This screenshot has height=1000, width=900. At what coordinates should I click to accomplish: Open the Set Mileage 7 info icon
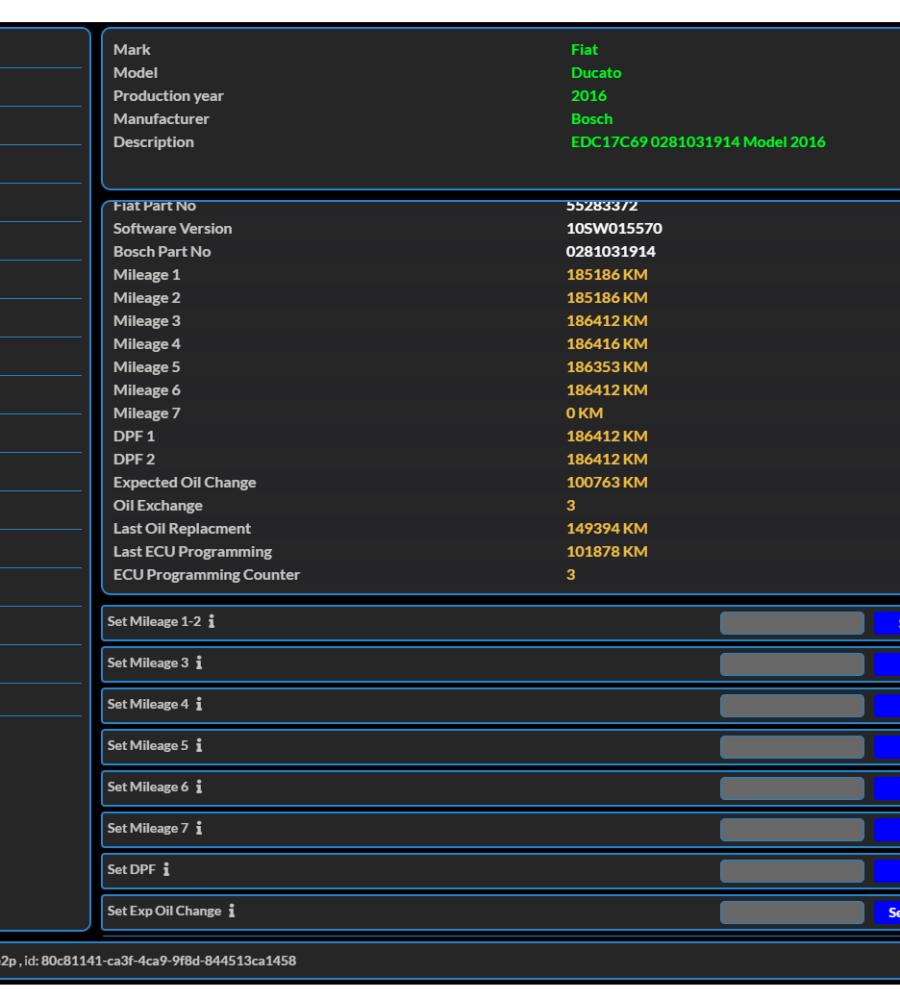[x=199, y=828]
